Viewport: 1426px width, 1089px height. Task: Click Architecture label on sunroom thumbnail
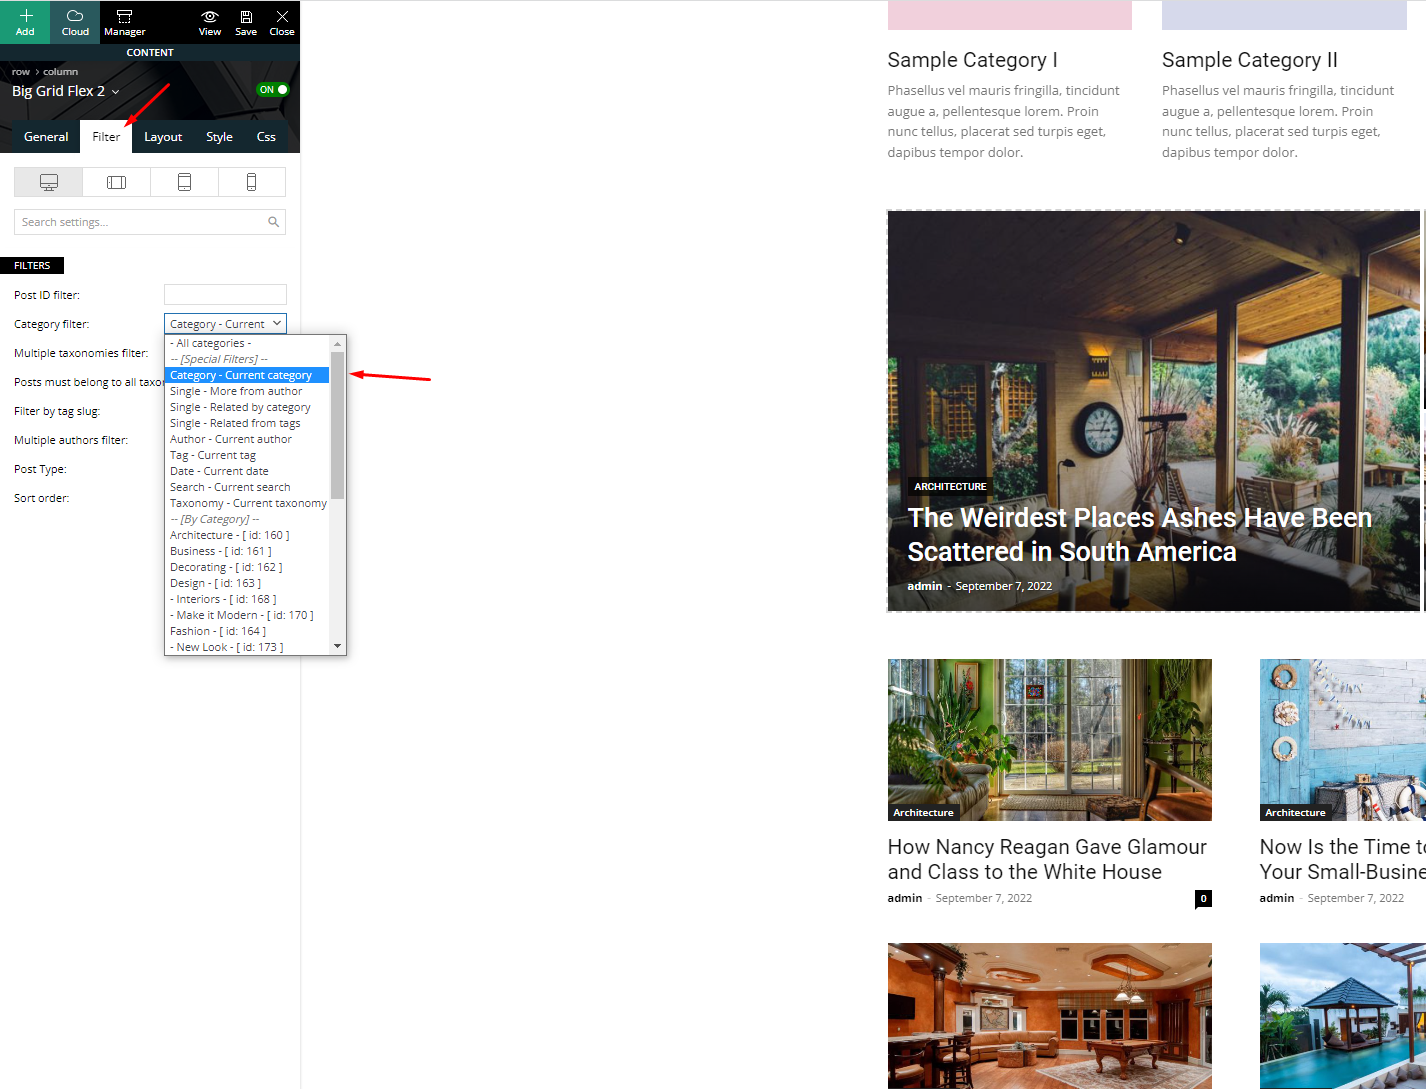click(x=923, y=813)
